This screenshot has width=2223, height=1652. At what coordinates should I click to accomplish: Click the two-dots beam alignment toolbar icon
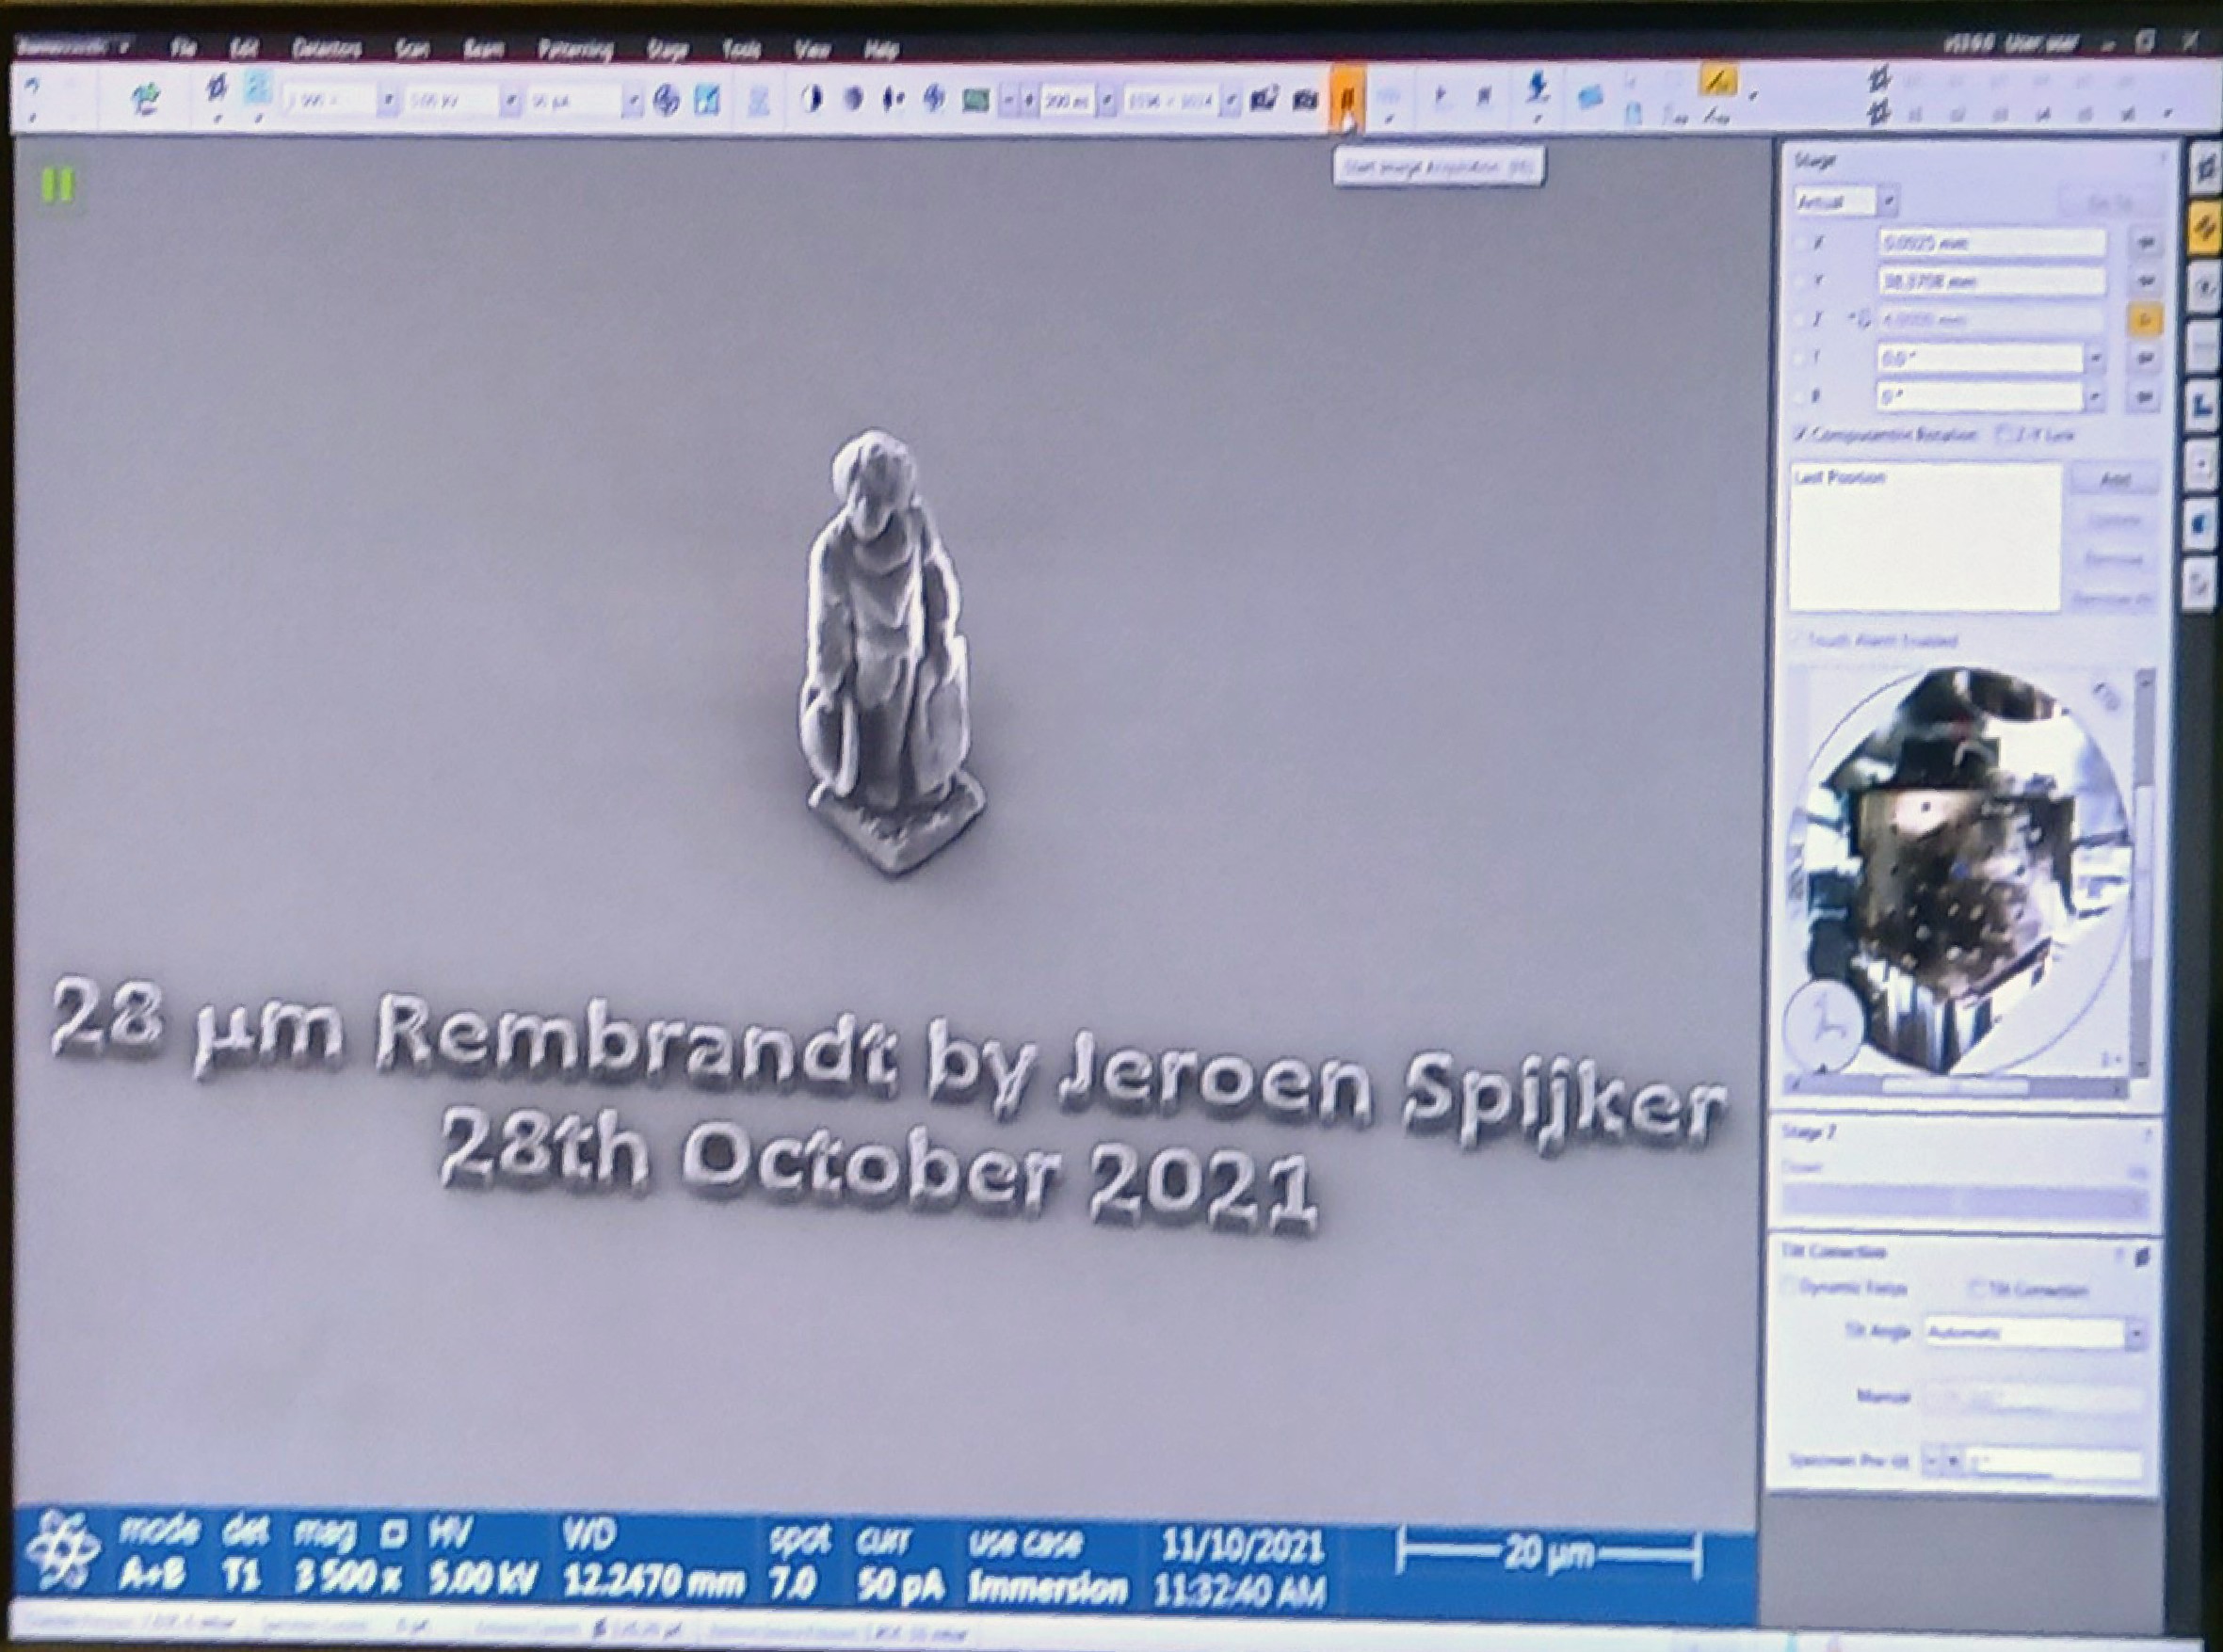pyautogui.click(x=893, y=98)
